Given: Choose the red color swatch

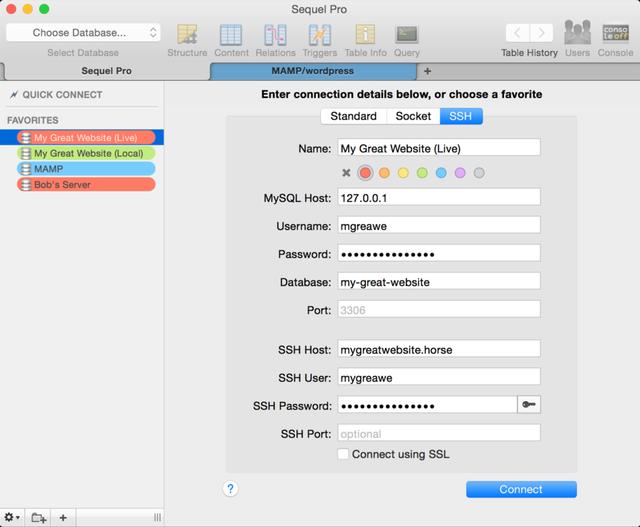Looking at the screenshot, I should (365, 173).
